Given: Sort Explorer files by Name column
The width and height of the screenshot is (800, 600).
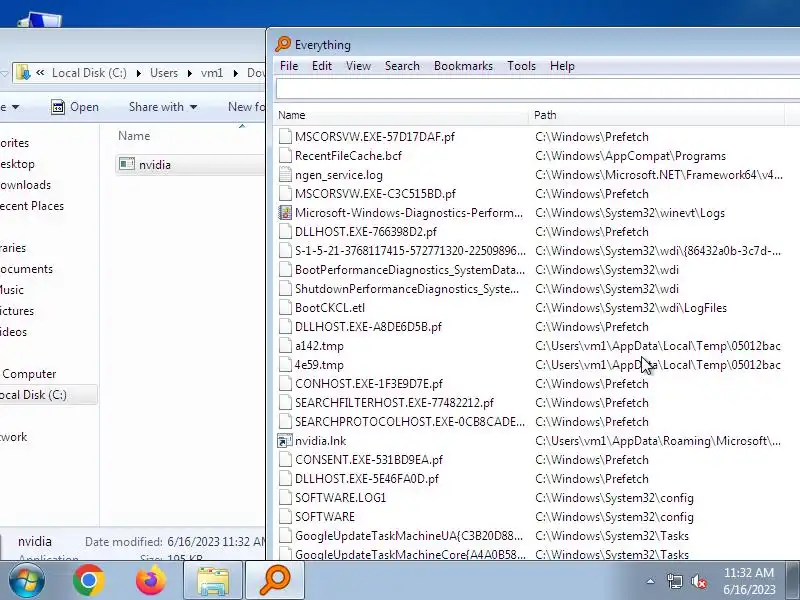Looking at the screenshot, I should pos(134,136).
